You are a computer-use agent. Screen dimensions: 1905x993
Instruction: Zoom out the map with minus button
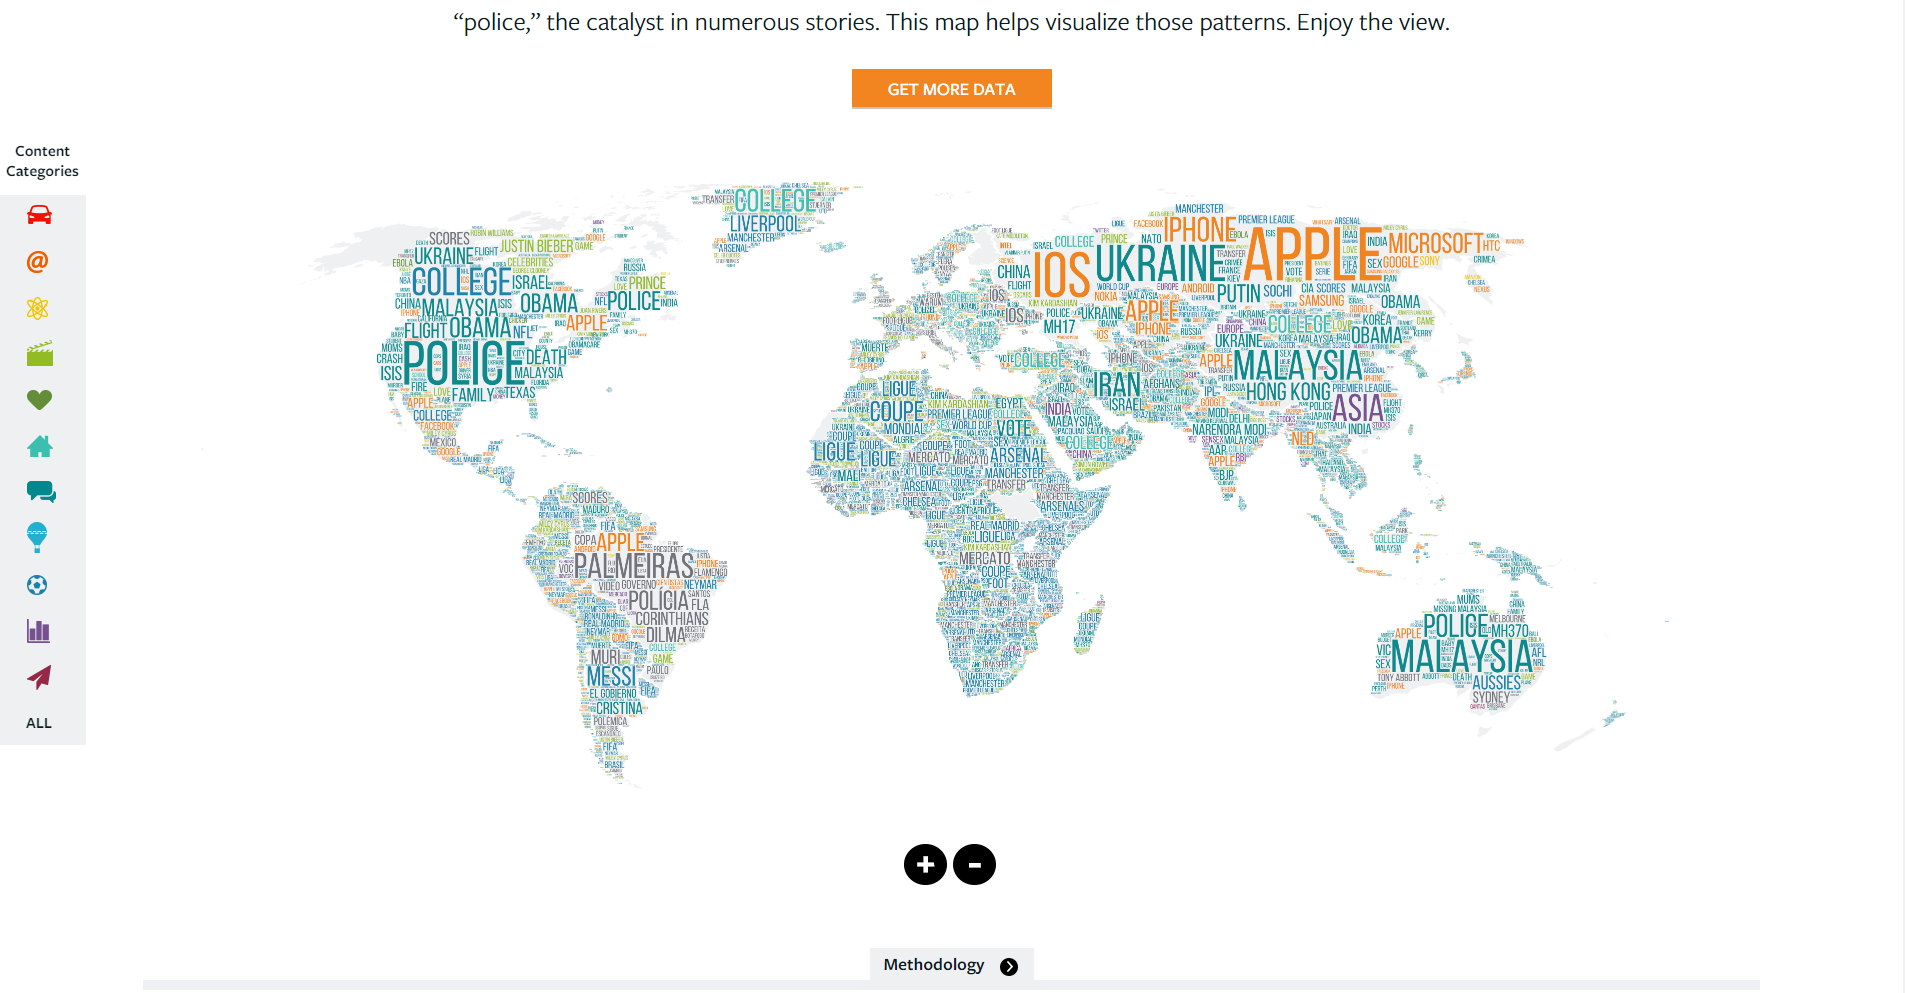point(974,865)
